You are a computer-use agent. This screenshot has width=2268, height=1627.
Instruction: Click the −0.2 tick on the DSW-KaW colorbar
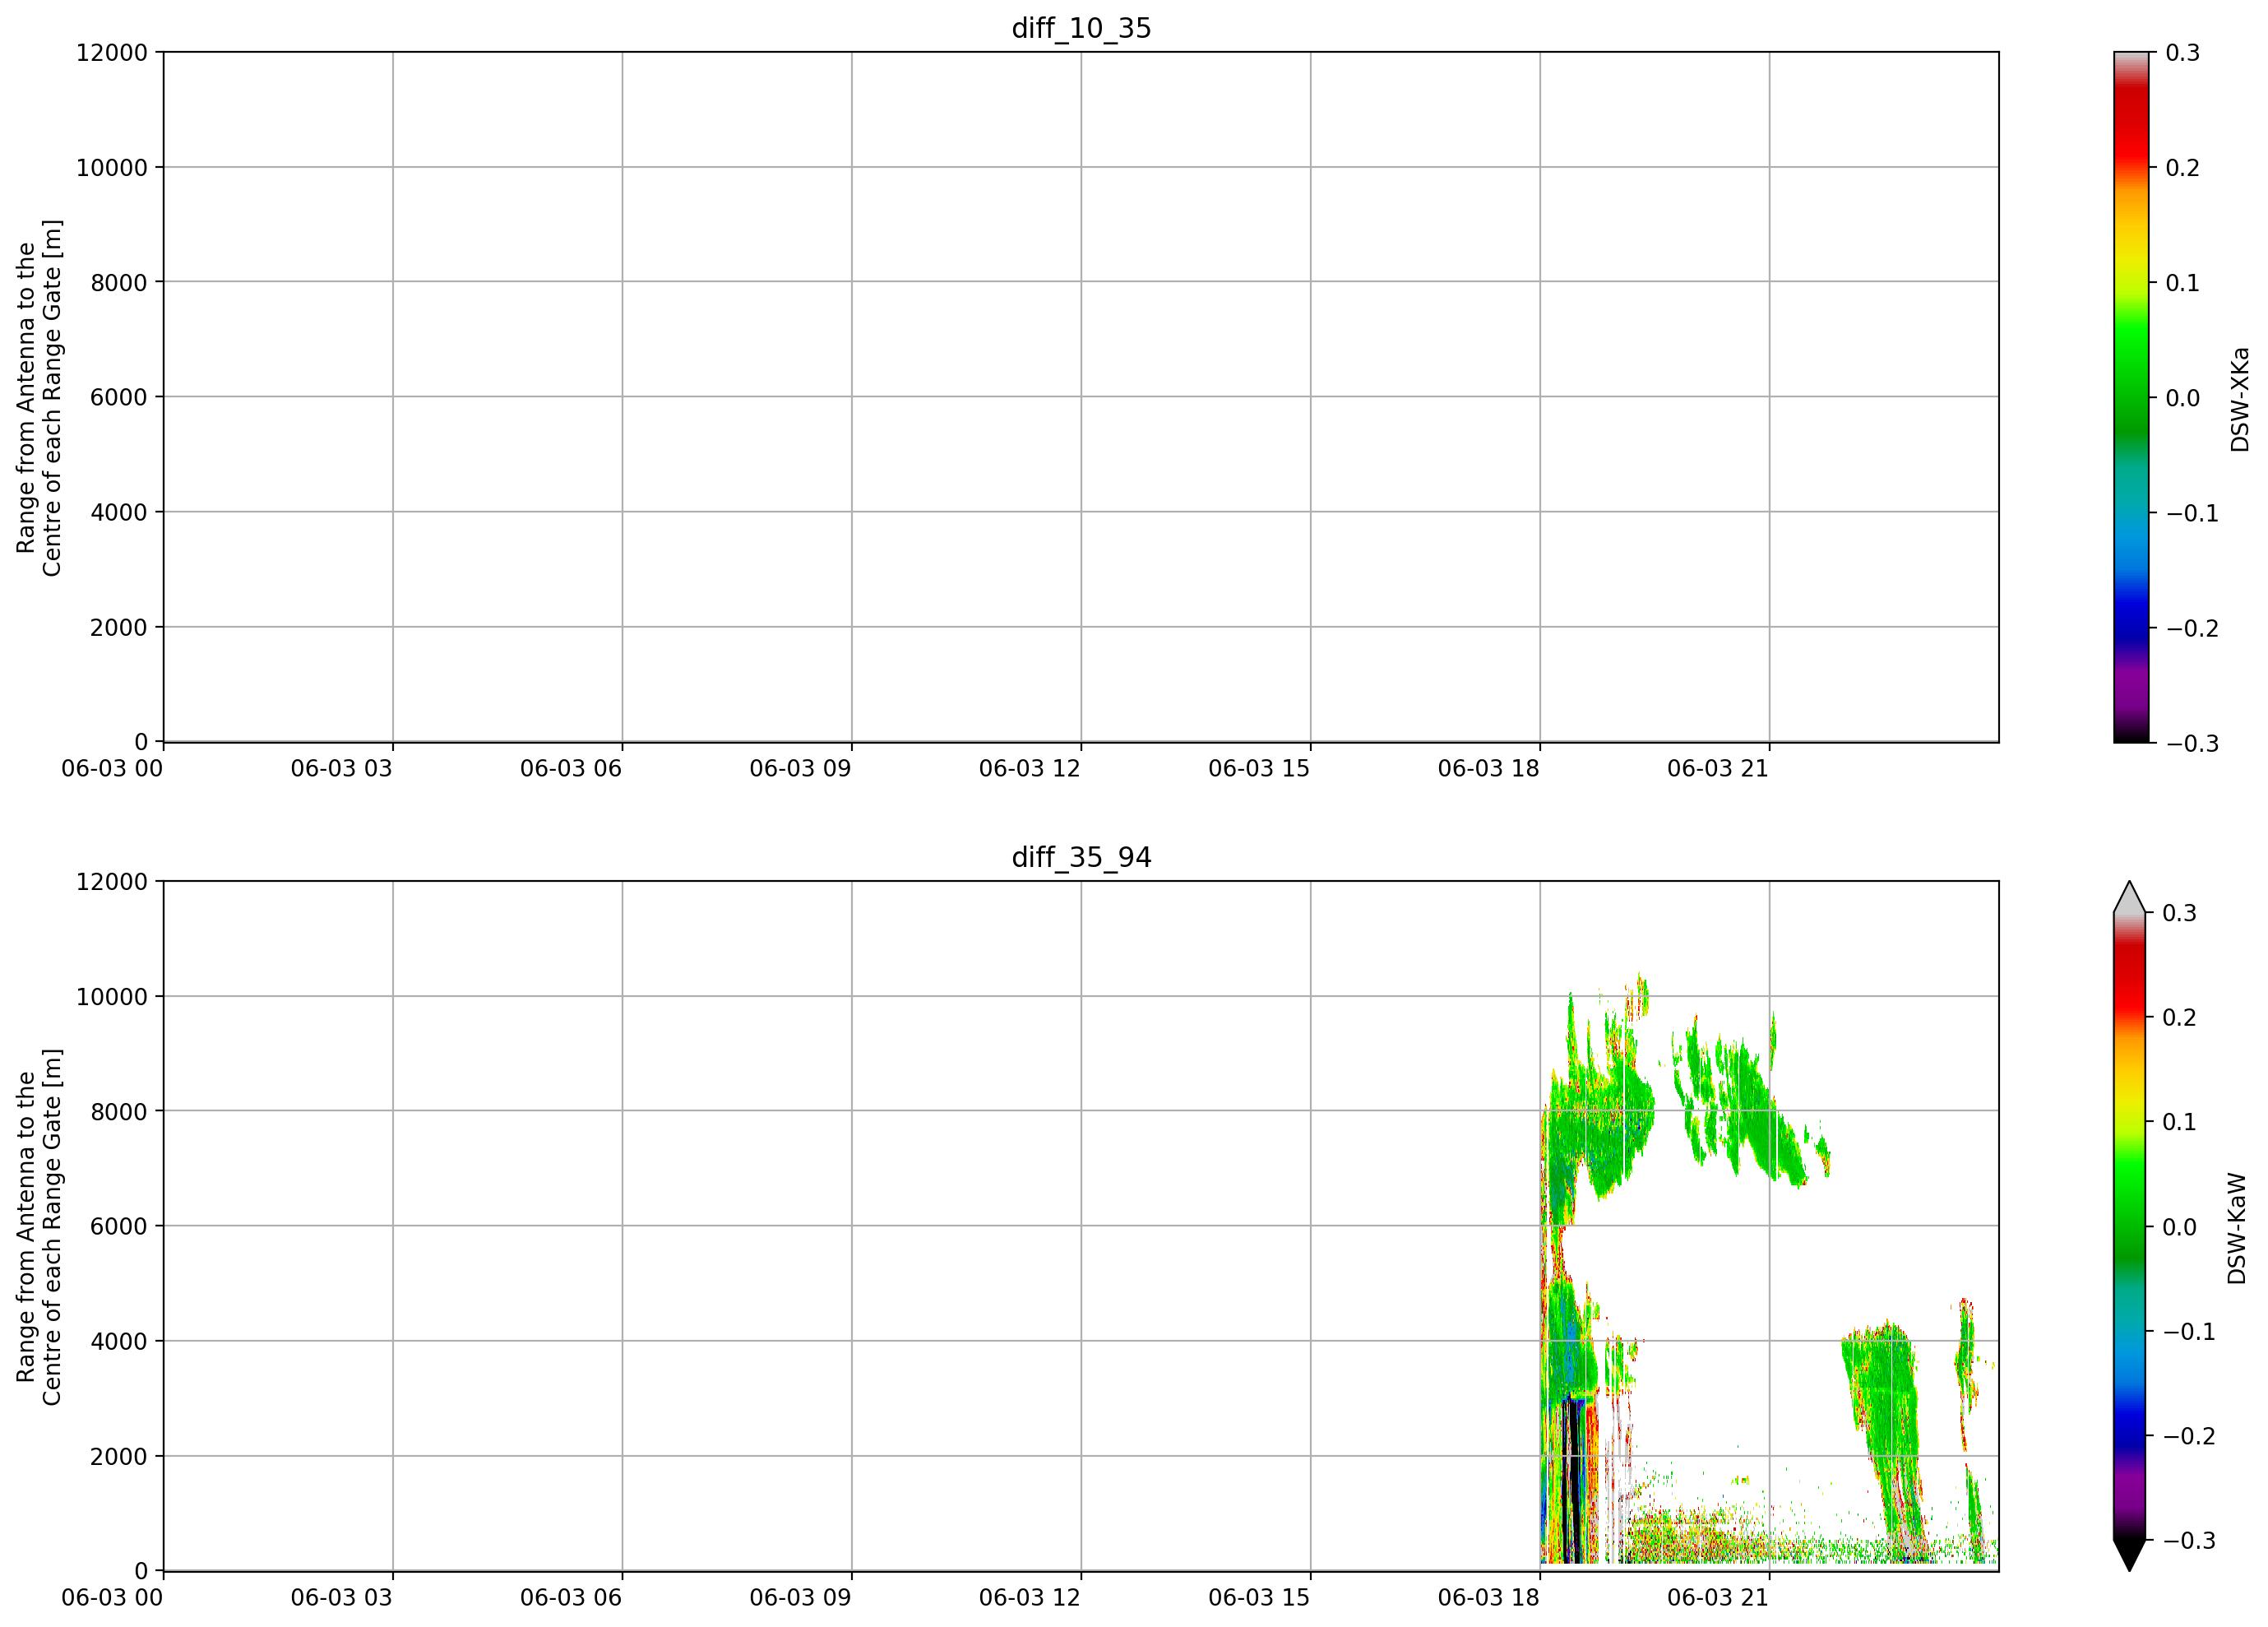click(2190, 1436)
